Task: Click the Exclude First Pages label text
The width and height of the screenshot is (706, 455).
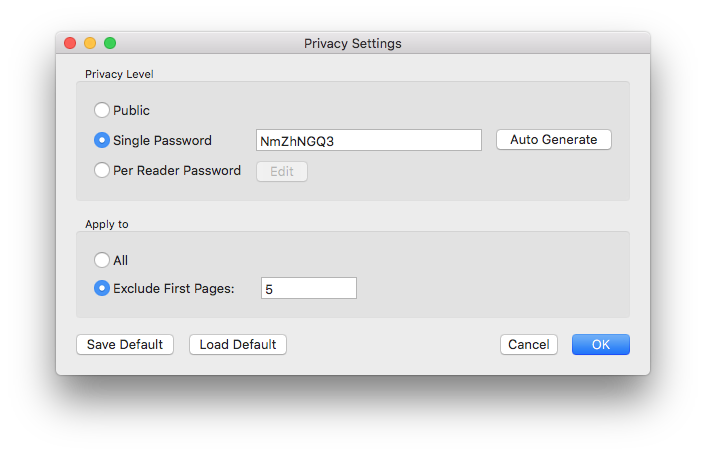Action: coord(174,288)
